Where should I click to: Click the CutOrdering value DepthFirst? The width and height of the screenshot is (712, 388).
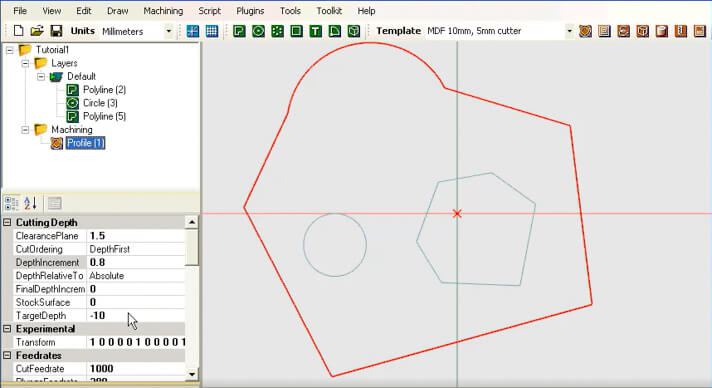click(136, 249)
